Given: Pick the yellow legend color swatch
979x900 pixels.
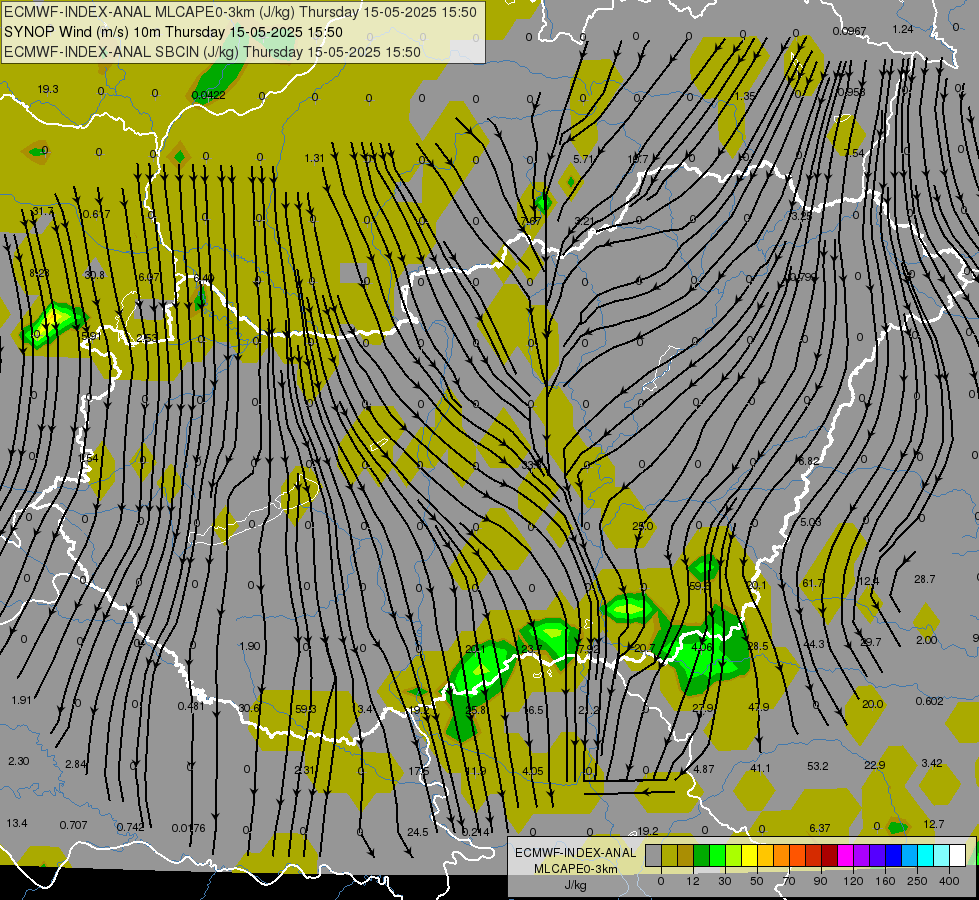Looking at the screenshot, I should point(749,855).
